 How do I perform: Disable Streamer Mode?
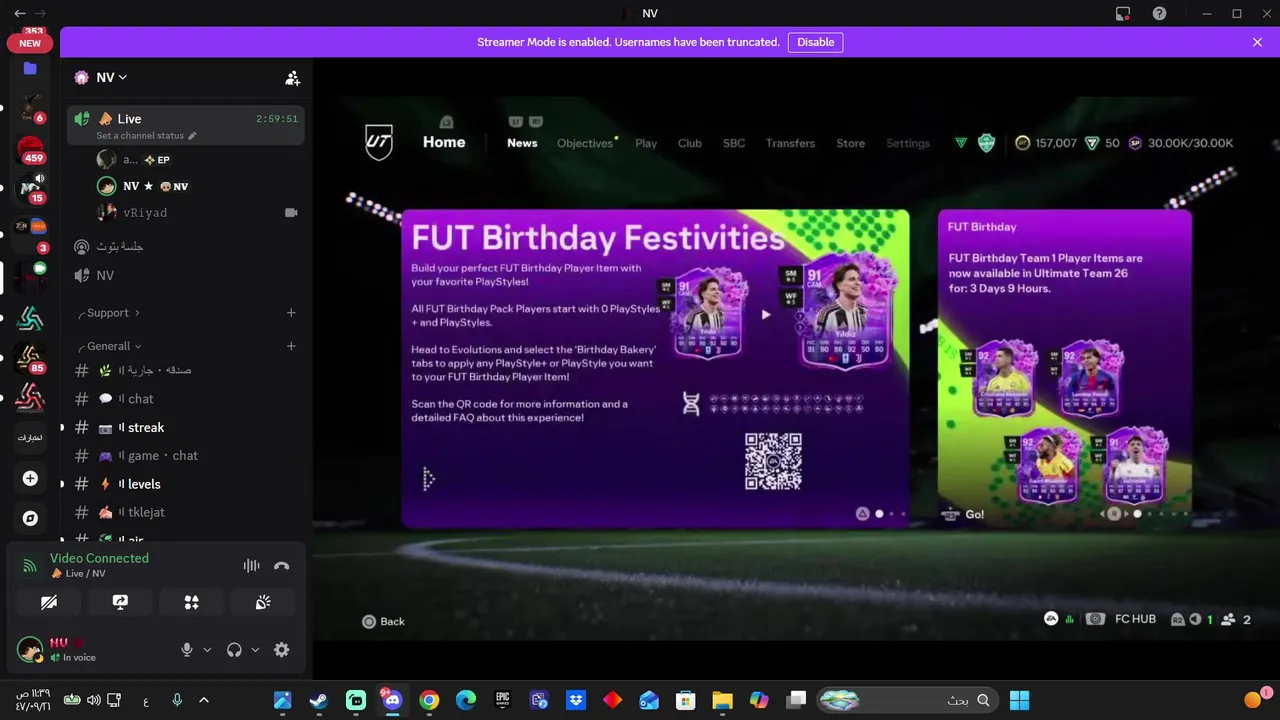(x=815, y=42)
